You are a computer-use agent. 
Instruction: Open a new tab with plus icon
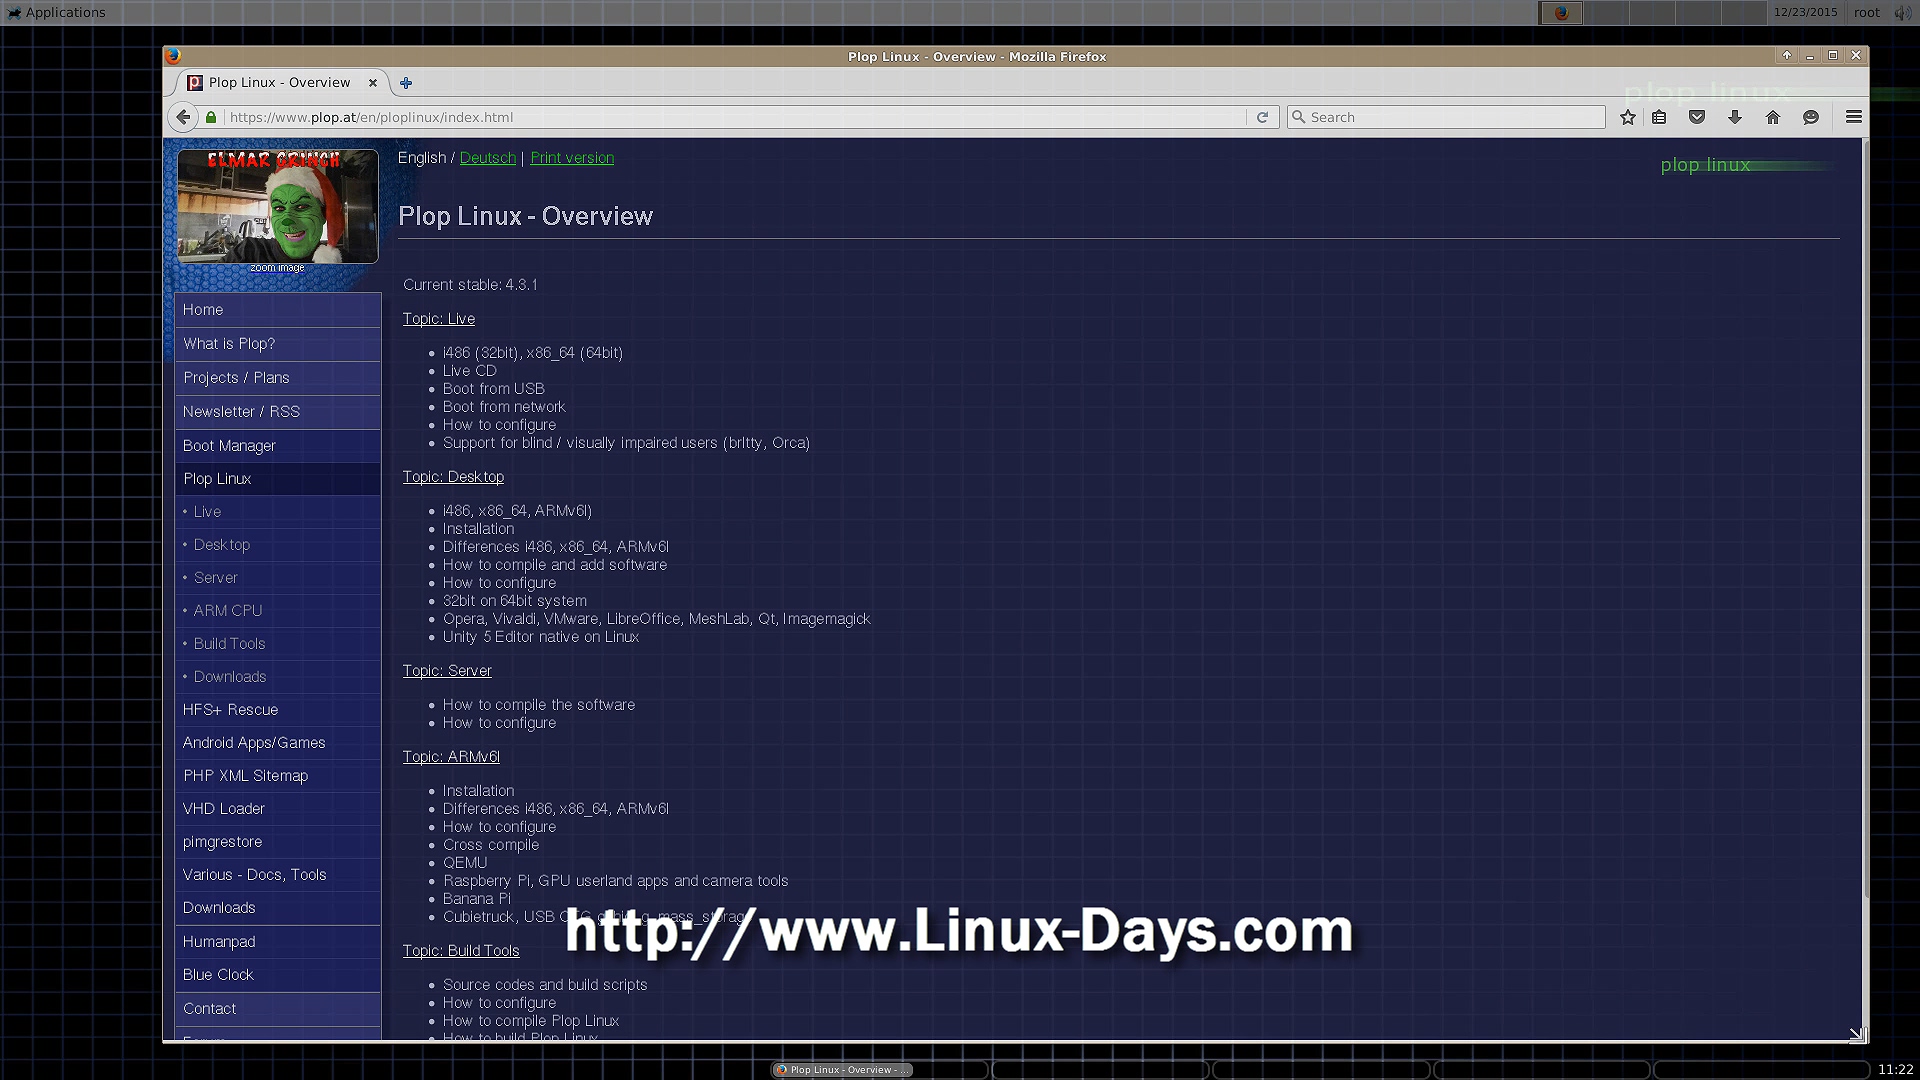[406, 83]
